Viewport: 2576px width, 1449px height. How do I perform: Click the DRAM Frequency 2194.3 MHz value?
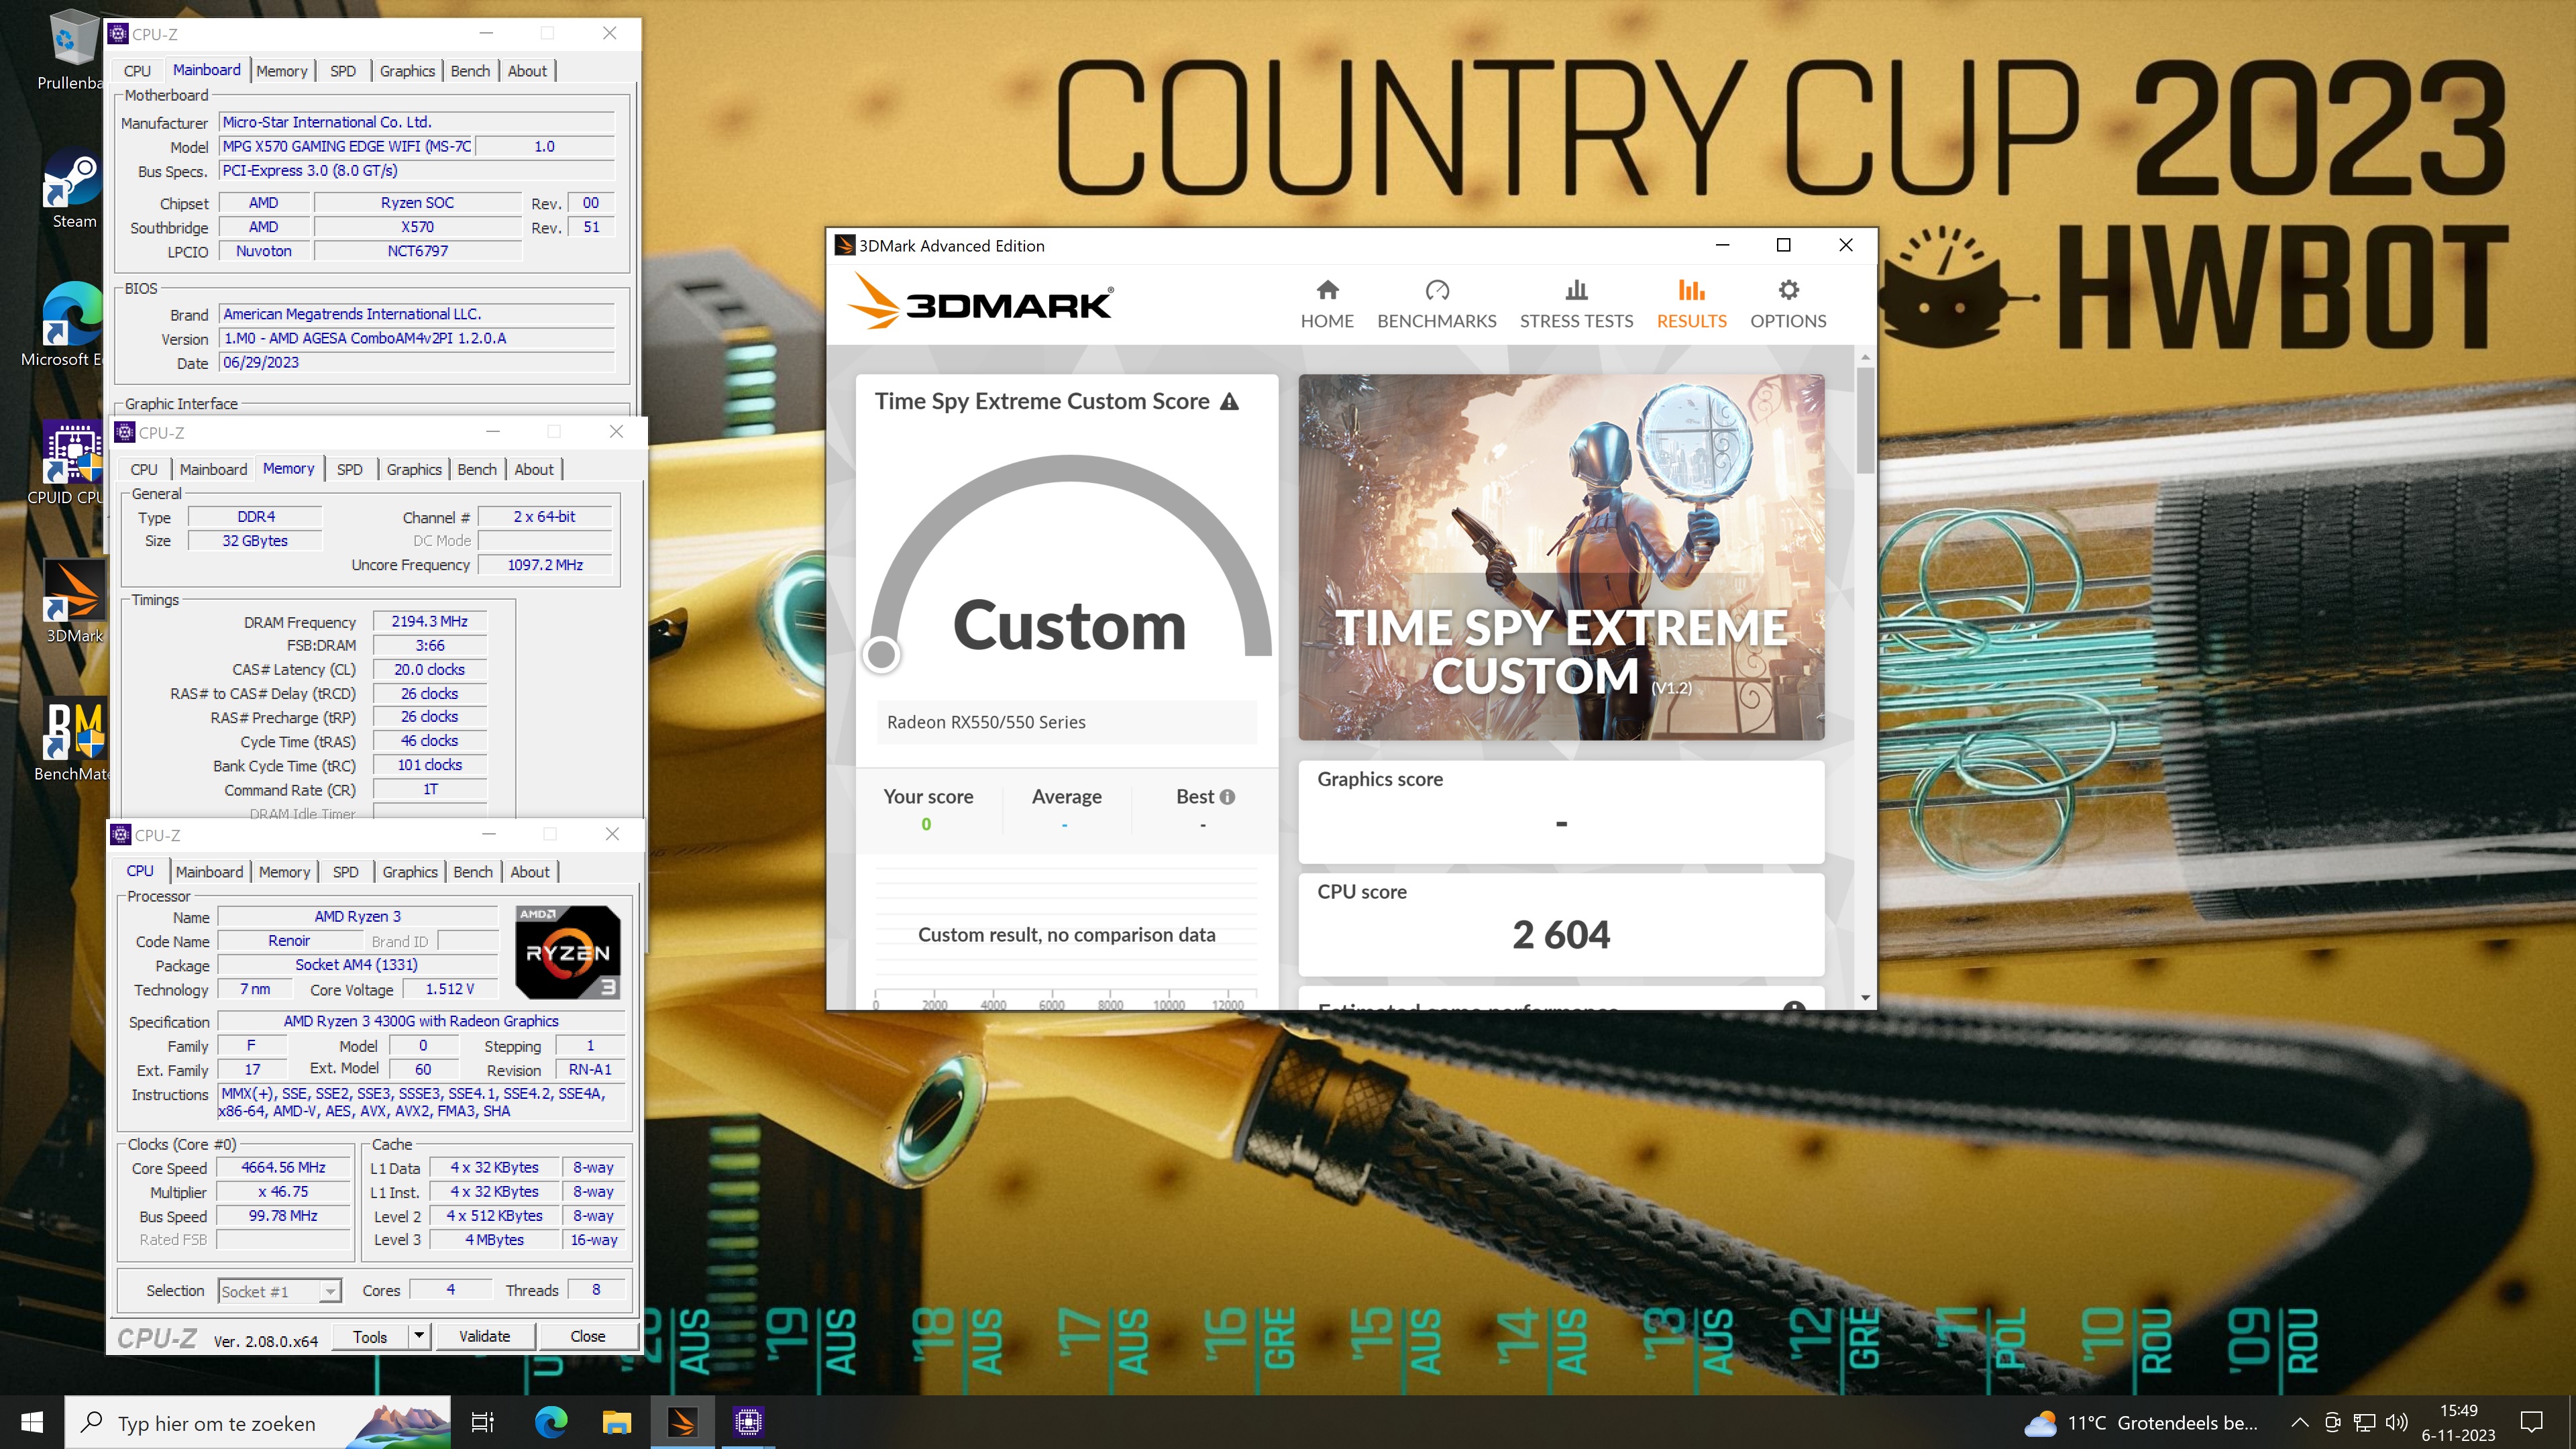point(430,621)
